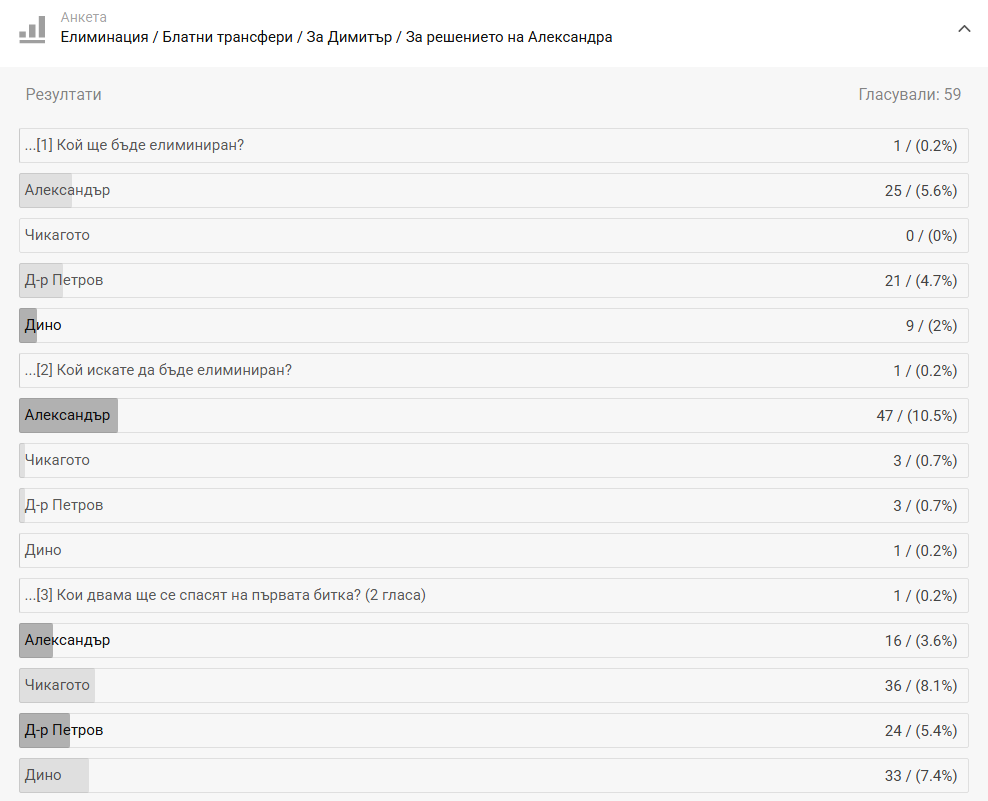Click Дино result bar with 33 votes

(493, 776)
